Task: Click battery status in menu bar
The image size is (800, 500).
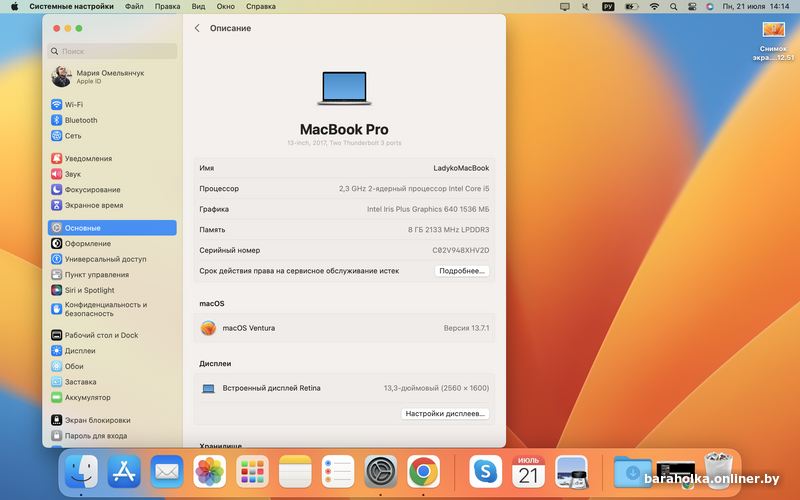Action: coord(632,7)
